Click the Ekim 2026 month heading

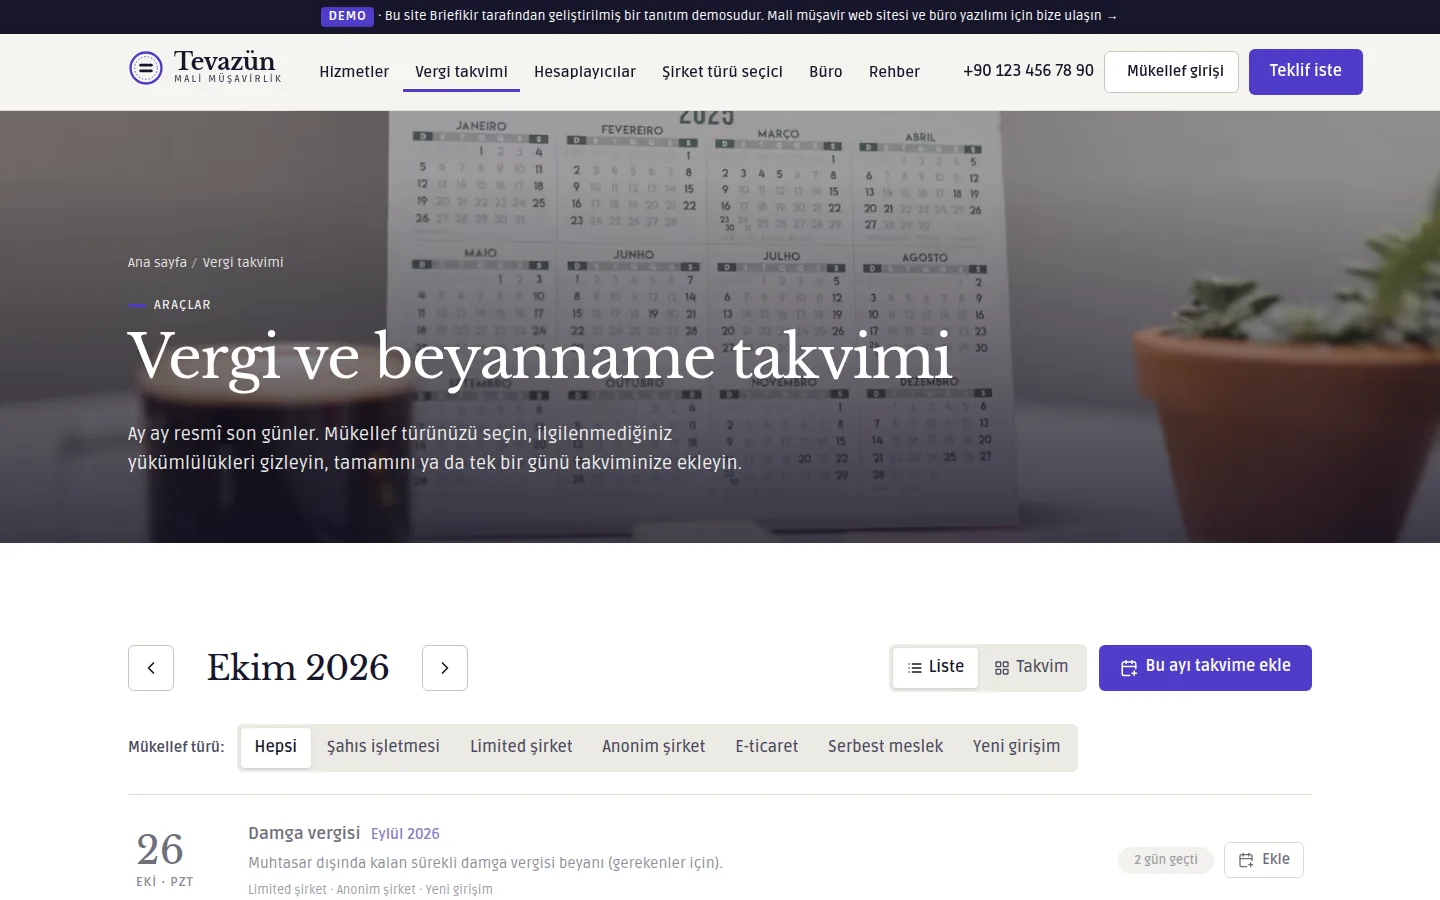click(x=298, y=668)
